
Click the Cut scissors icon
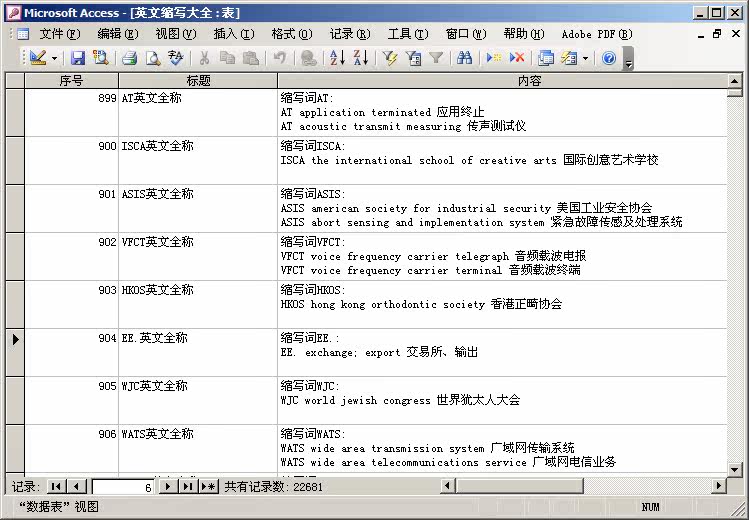pyautogui.click(x=204, y=58)
